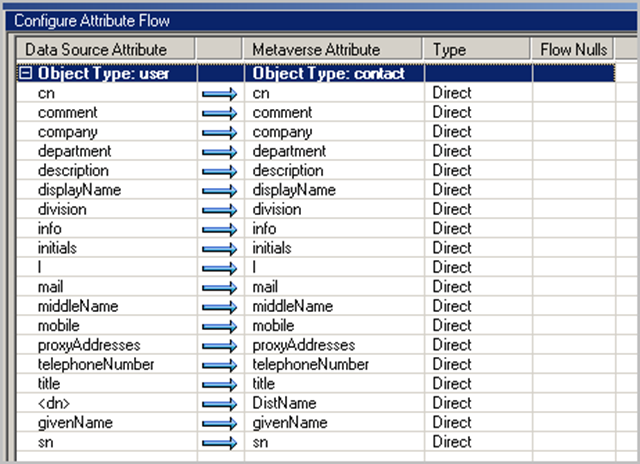Click the flow arrow for the sn attribute
640x464 pixels.
click(219, 442)
